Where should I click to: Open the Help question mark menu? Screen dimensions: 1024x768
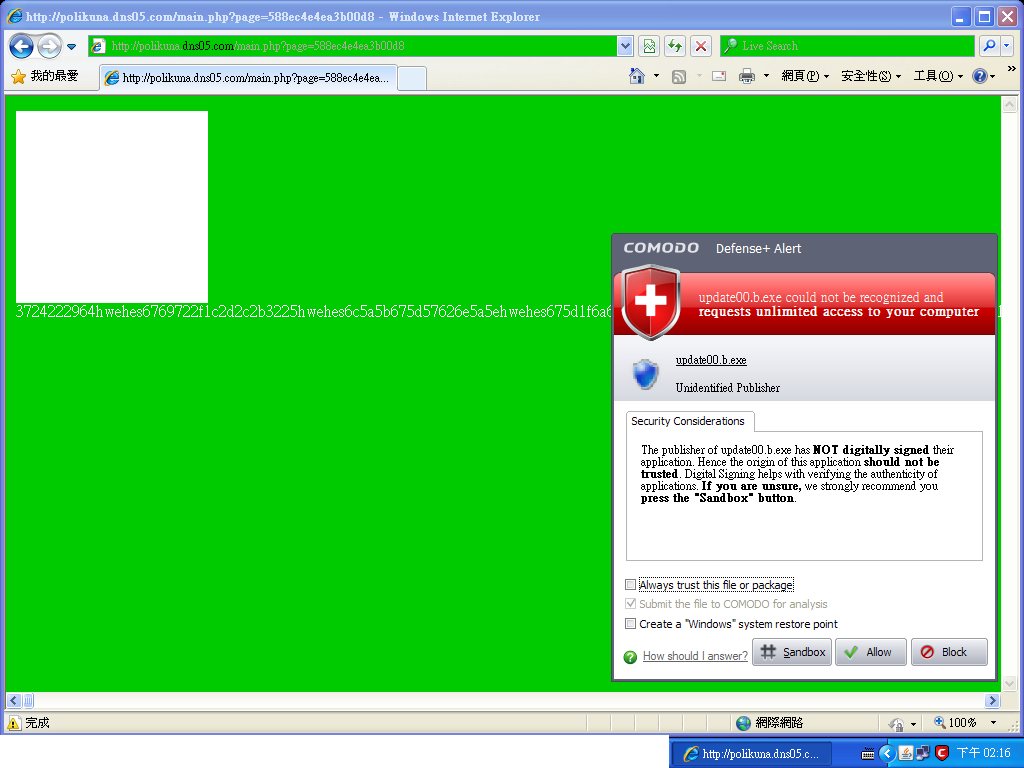[x=984, y=76]
